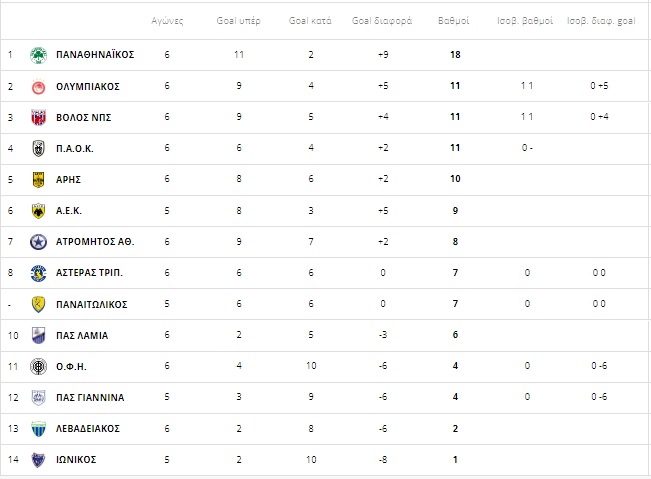Open the ΠΑΝΑΘΗΝΑΪΚΟΣ team name link

(95, 55)
